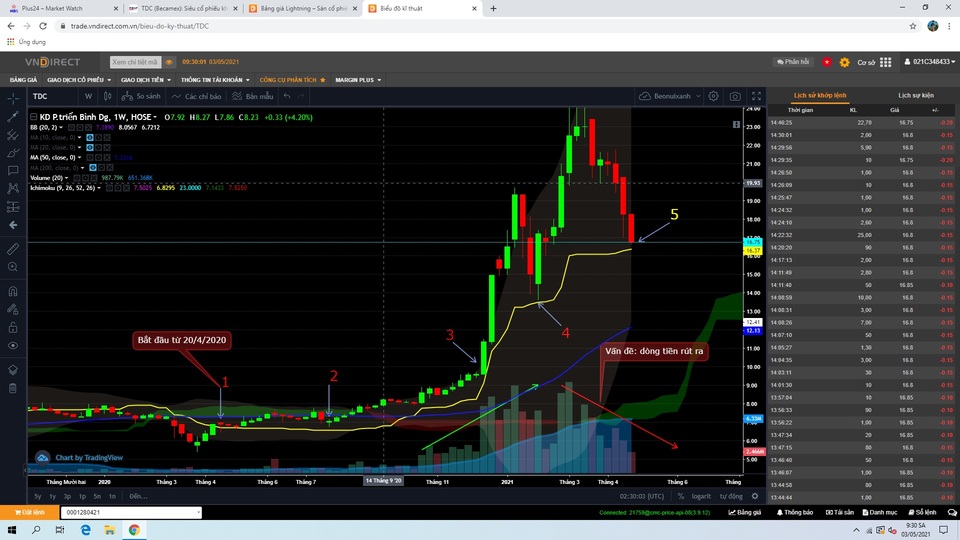Toggle stay in drawing mode
960x540 pixels.
pyautogui.click(x=13, y=309)
